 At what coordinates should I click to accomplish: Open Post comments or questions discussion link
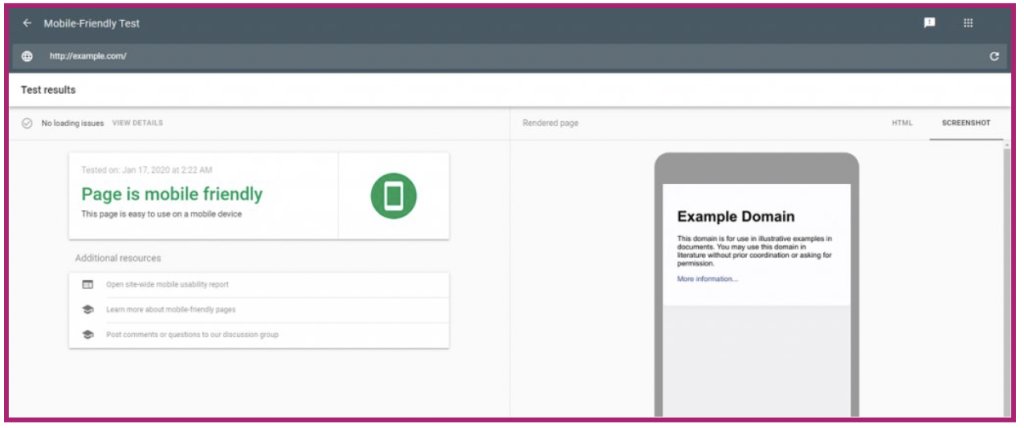point(192,334)
